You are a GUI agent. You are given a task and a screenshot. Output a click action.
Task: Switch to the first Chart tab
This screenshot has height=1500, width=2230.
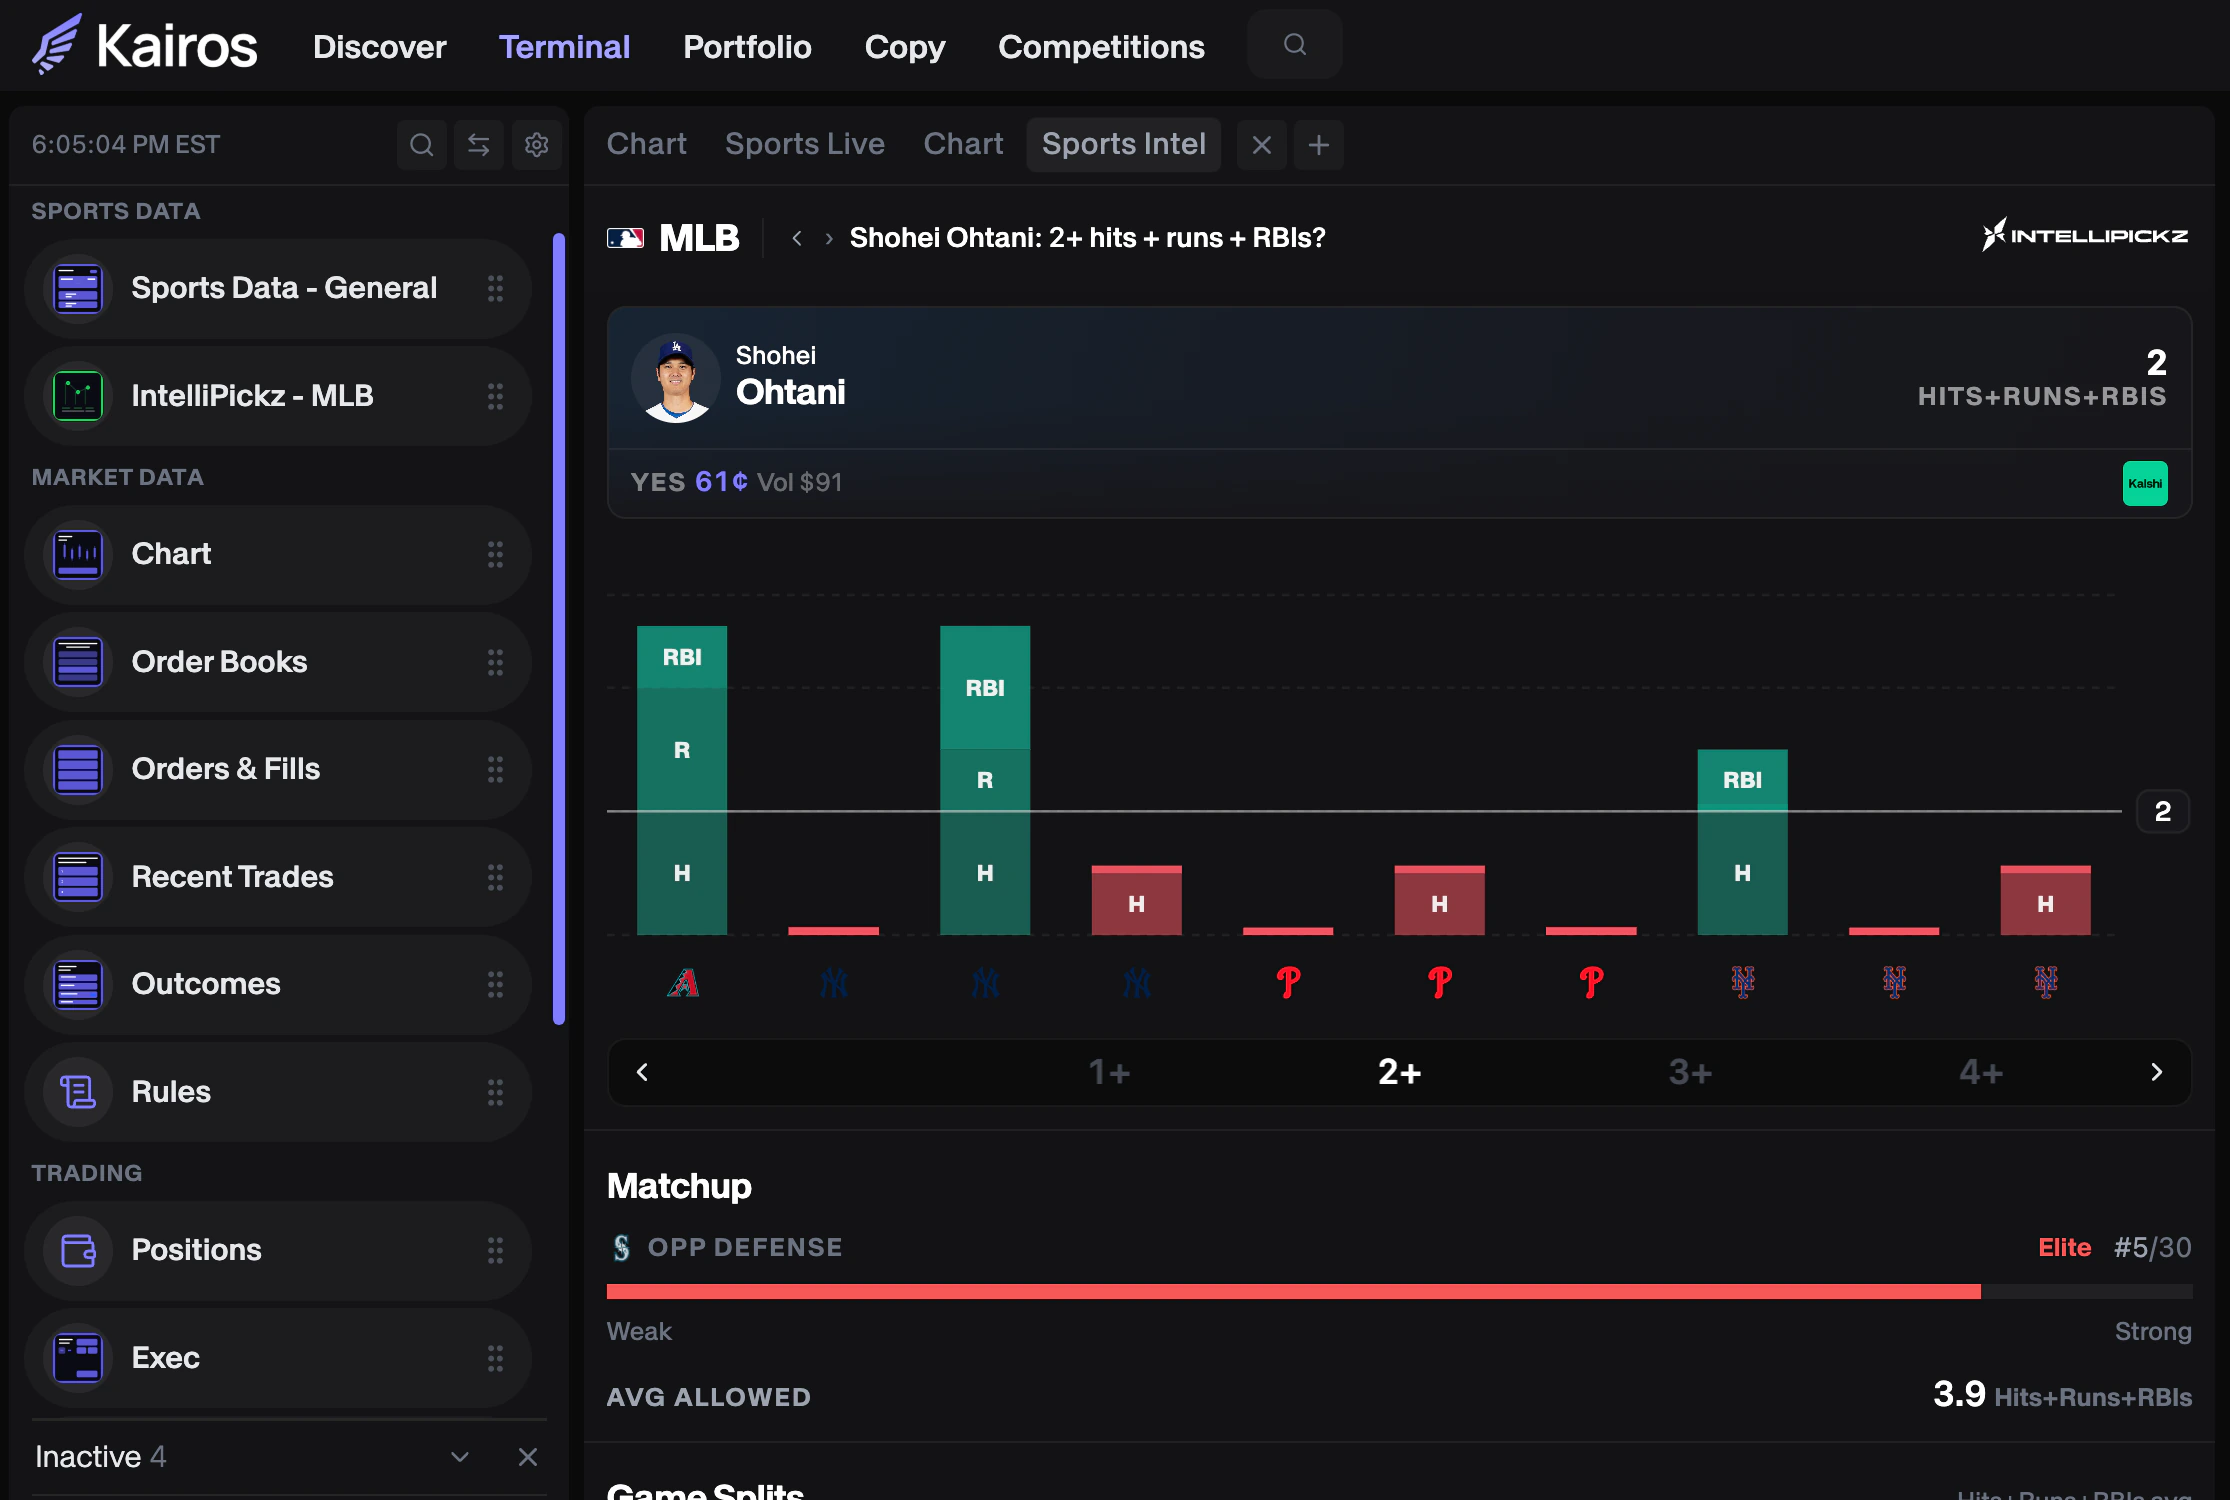point(646,144)
